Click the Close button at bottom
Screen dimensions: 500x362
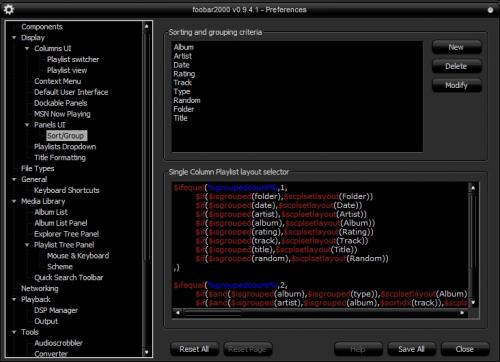(x=465, y=349)
